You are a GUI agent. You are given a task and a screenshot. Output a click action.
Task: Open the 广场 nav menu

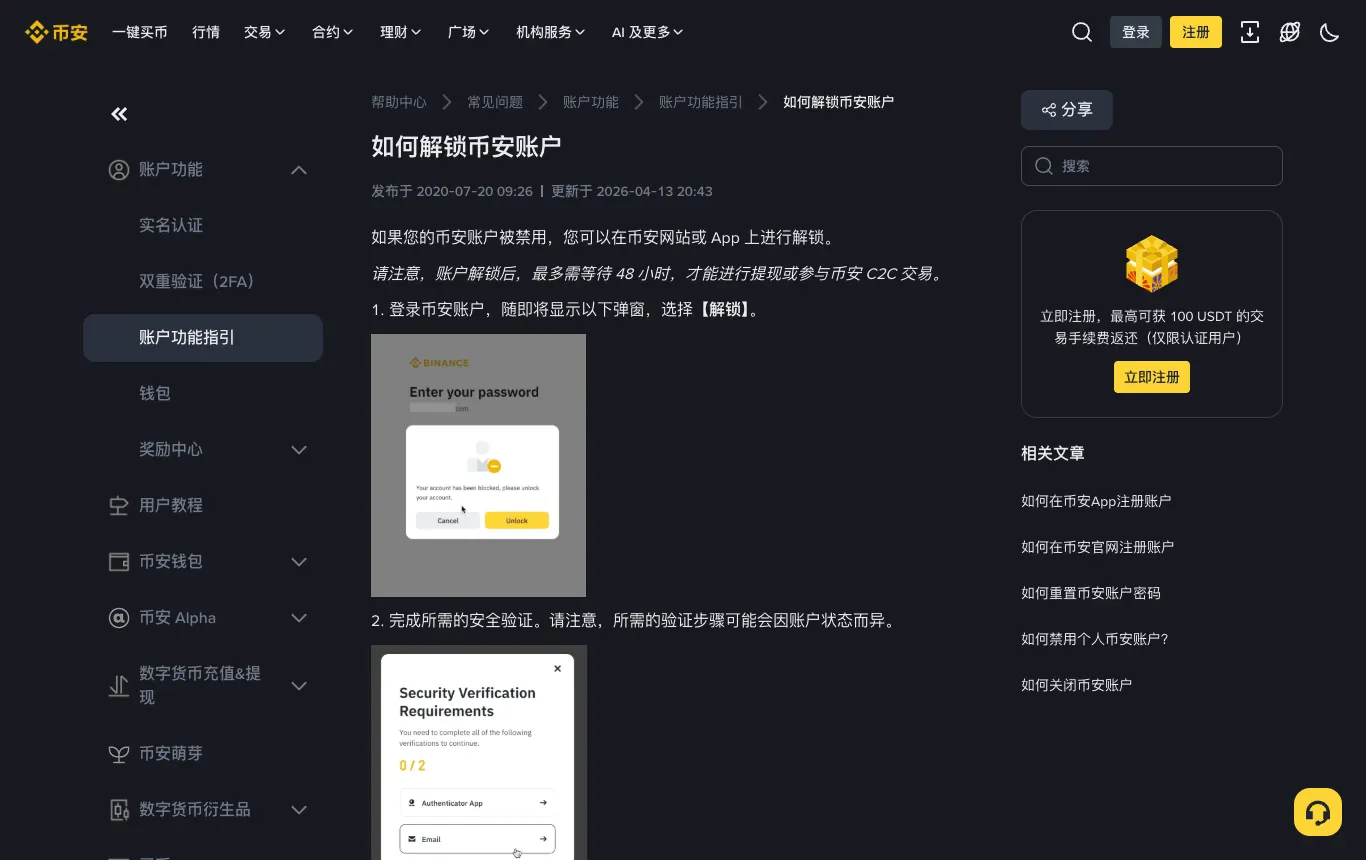[x=468, y=32]
